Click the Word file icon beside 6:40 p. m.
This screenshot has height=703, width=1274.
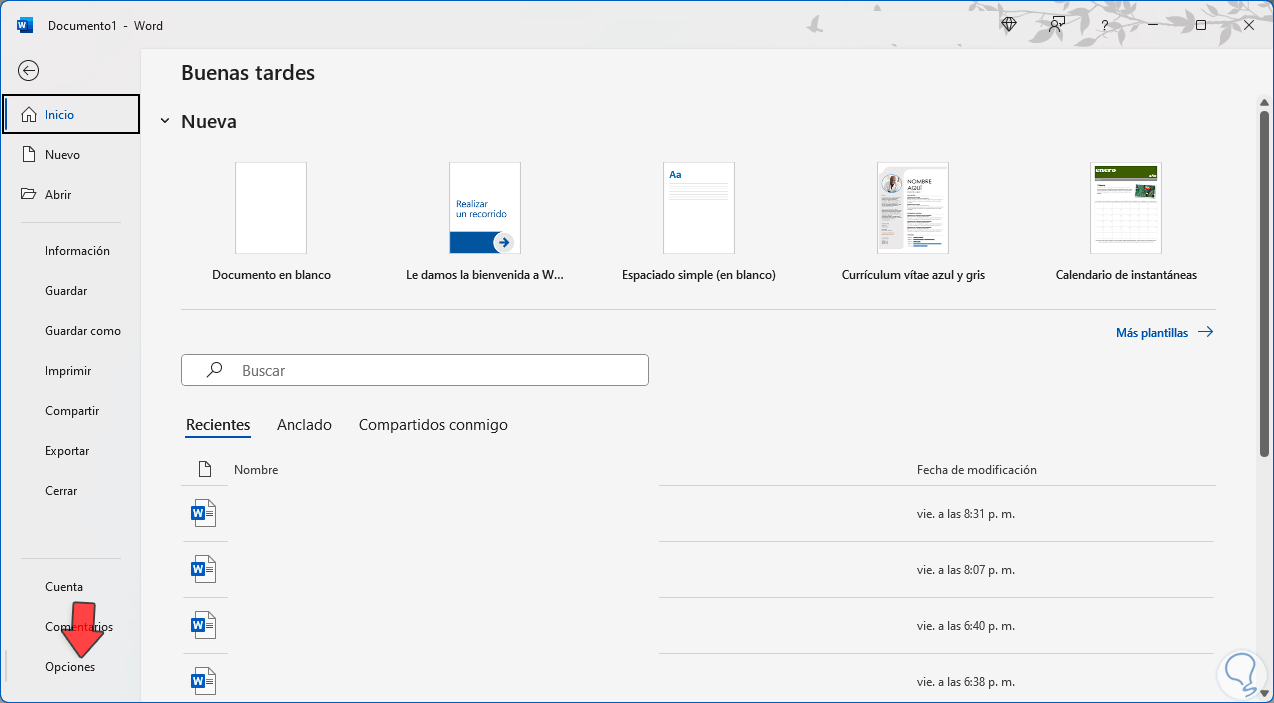pyautogui.click(x=203, y=626)
